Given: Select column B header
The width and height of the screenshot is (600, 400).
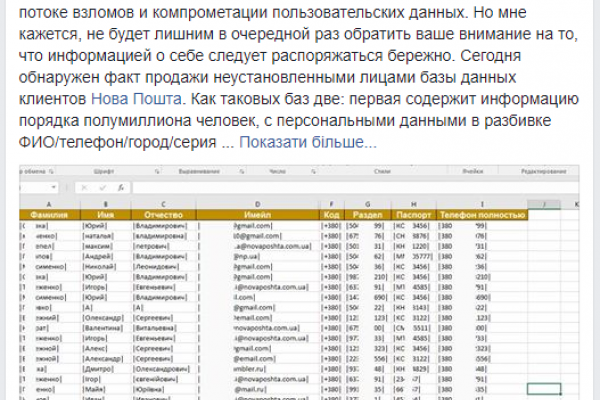Looking at the screenshot, I should point(106,204).
